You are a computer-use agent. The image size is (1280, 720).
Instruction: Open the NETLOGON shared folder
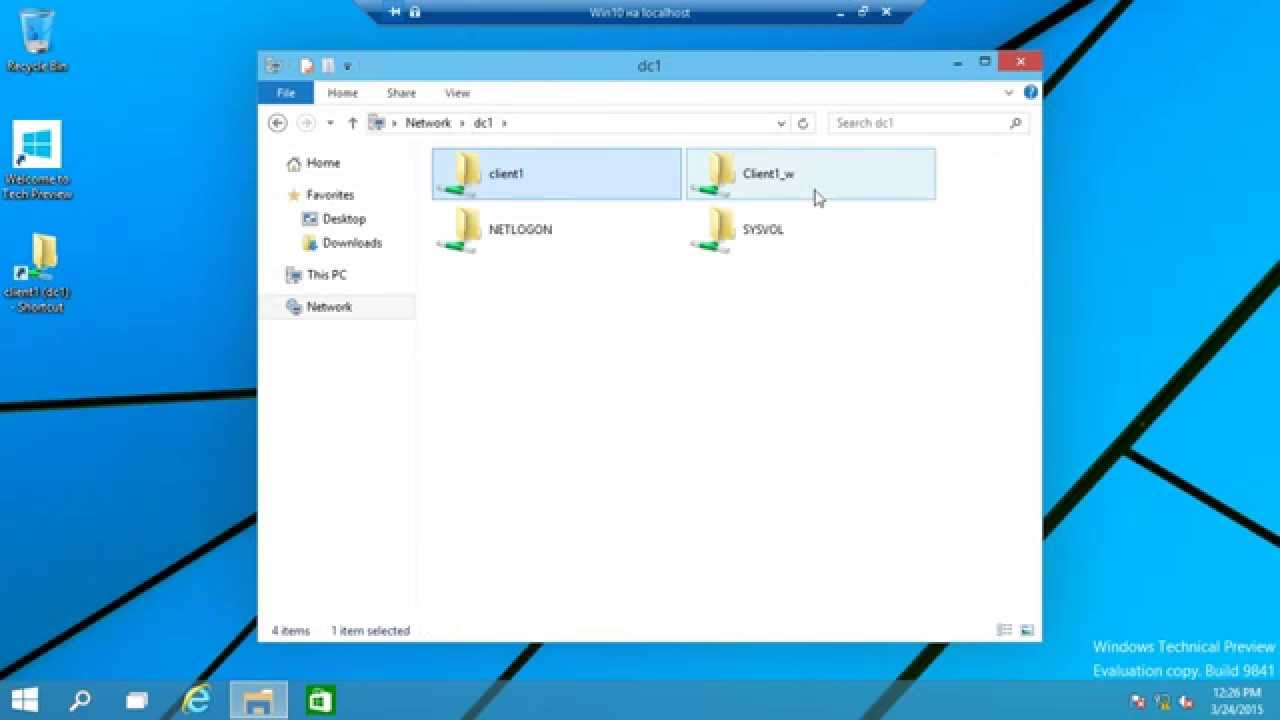pyautogui.click(x=557, y=230)
